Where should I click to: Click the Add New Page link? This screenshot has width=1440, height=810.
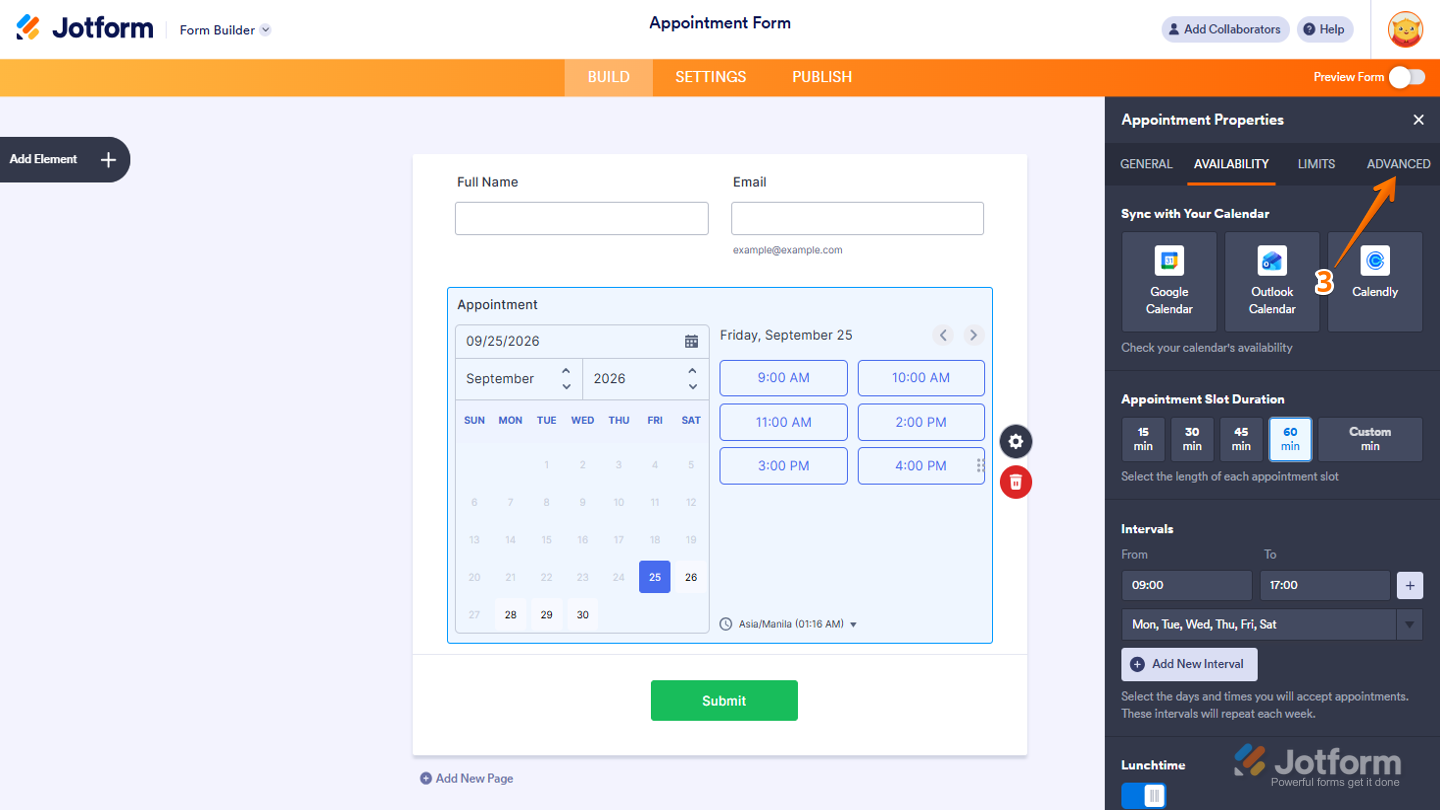pos(466,778)
